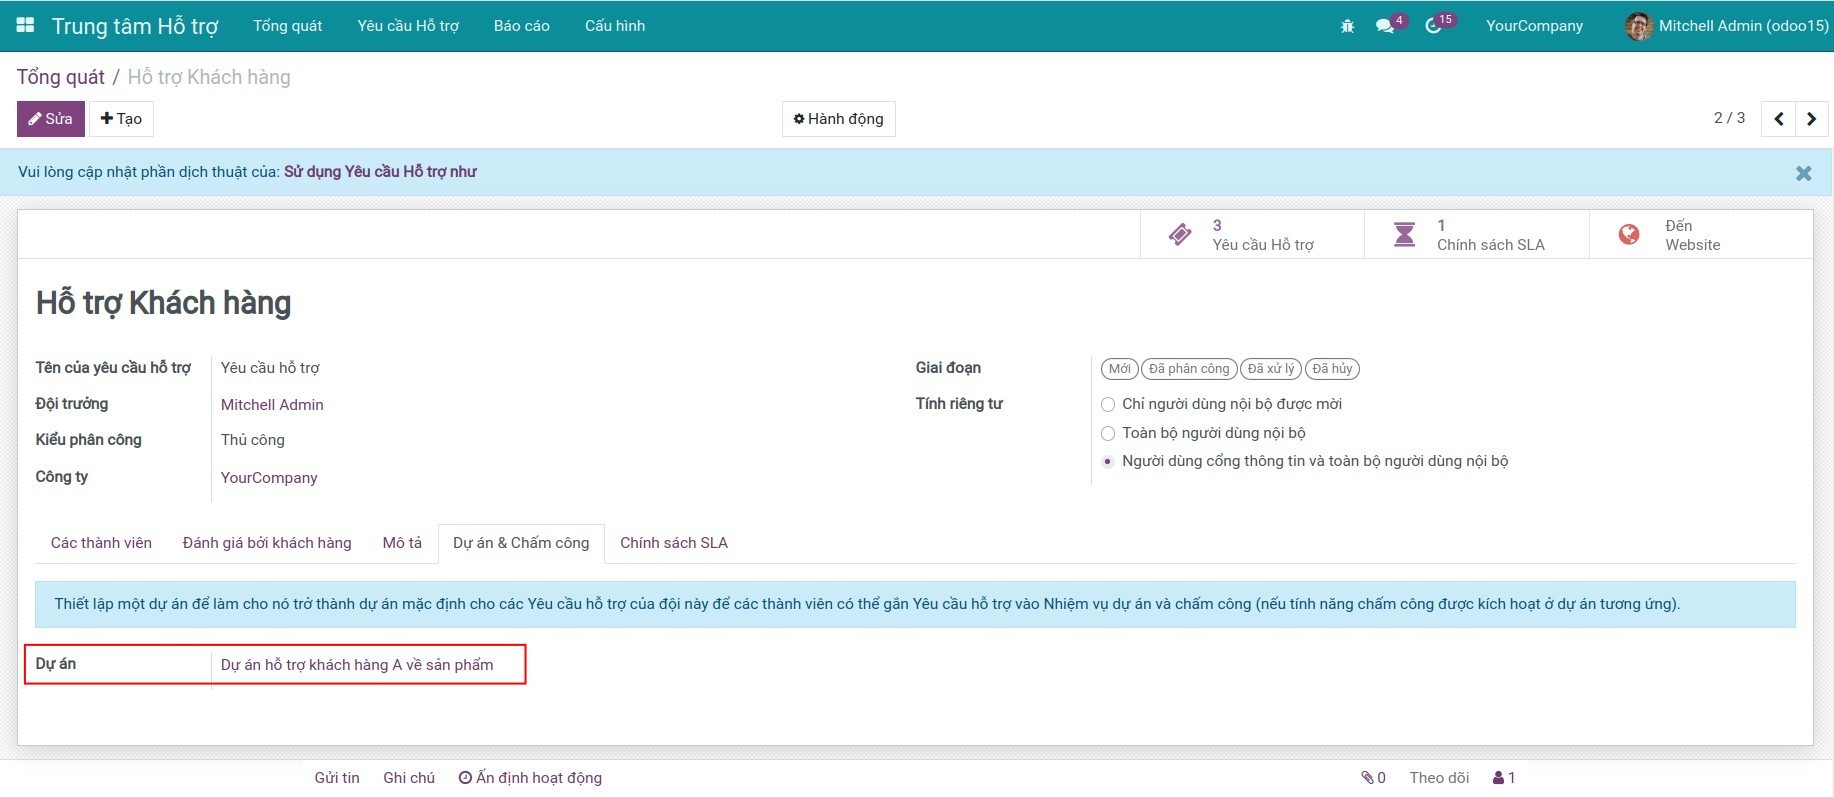Select portal and internal users privacy option
Screen dimensions: 1834x797
tap(1108, 461)
